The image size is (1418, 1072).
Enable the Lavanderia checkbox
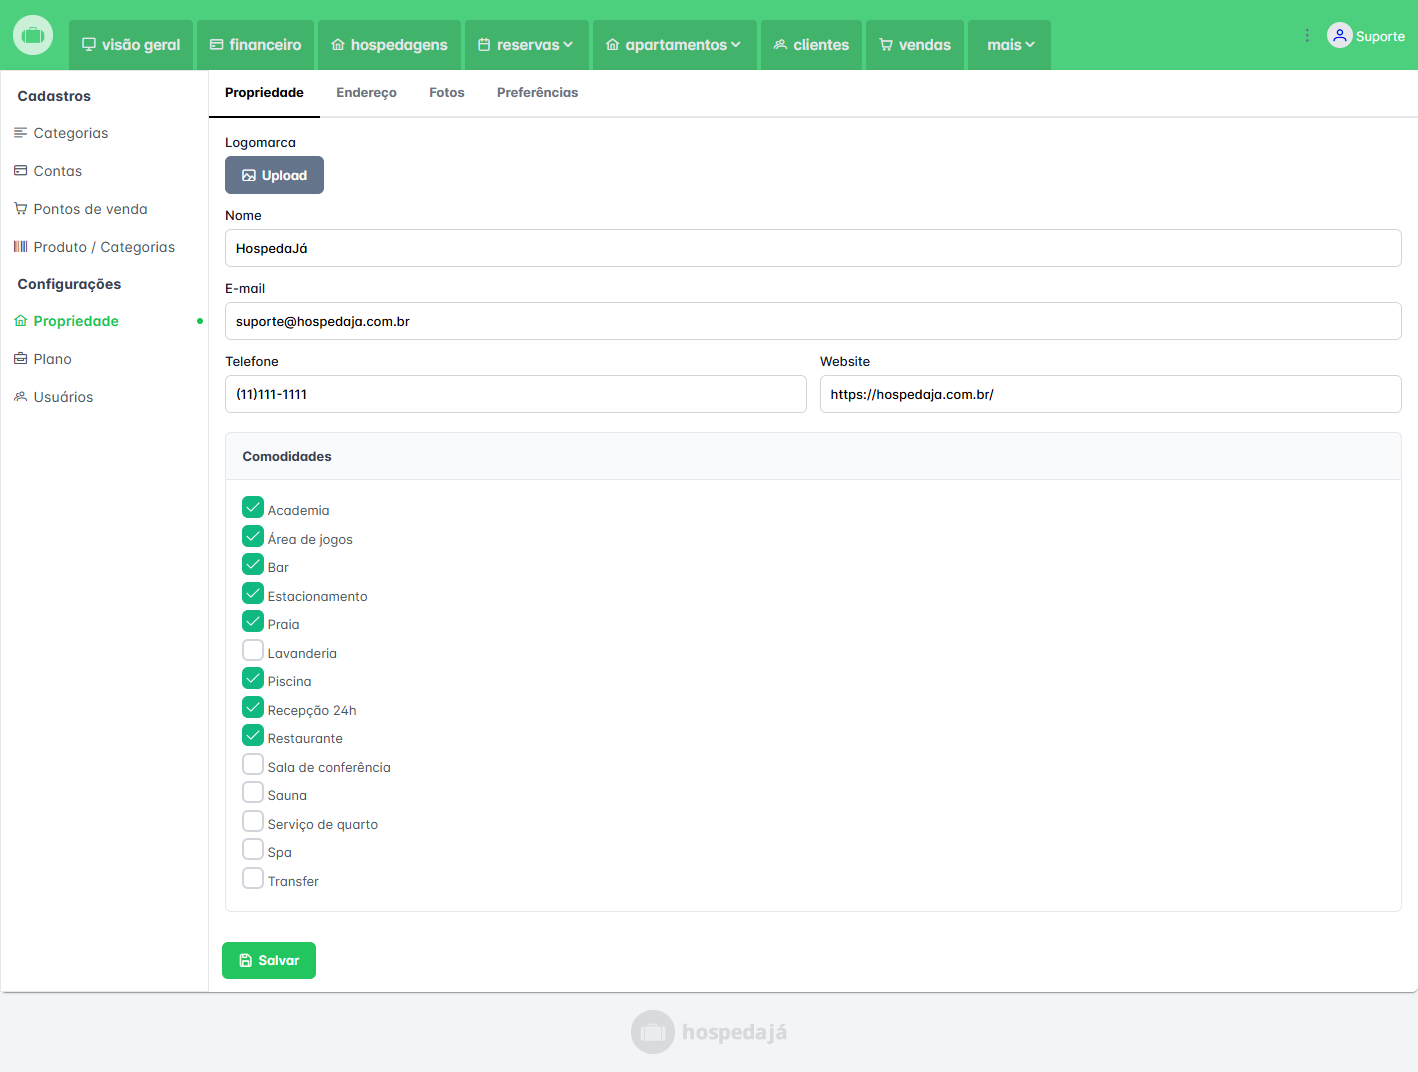click(253, 651)
